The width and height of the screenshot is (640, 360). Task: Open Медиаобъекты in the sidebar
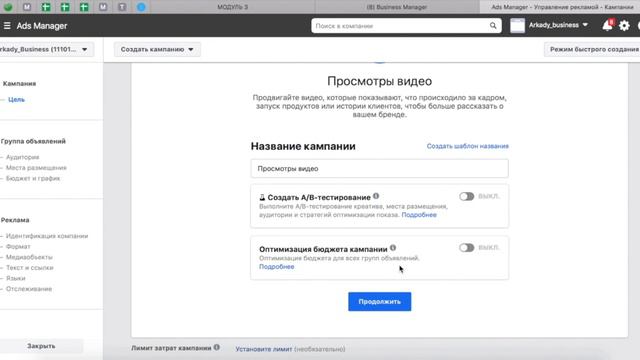pos(29,257)
